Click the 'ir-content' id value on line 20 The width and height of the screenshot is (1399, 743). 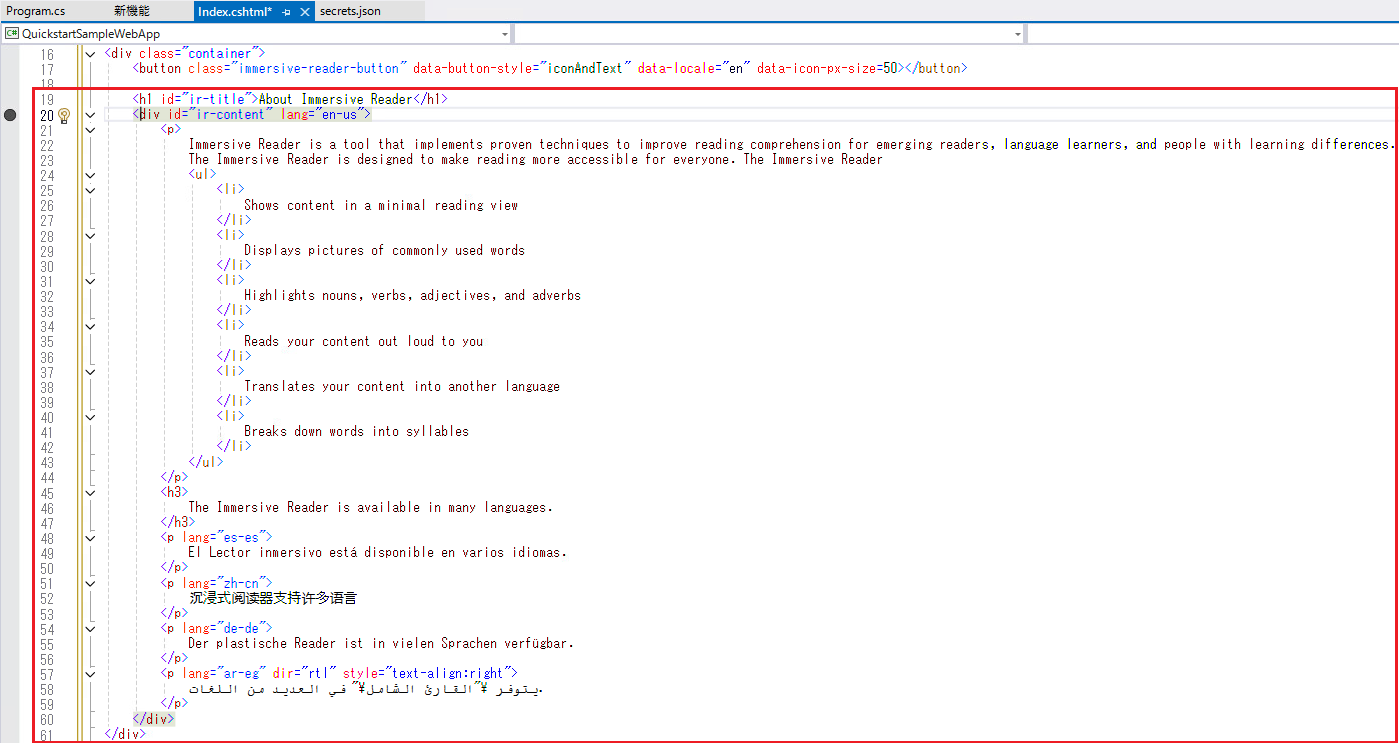click(232, 115)
